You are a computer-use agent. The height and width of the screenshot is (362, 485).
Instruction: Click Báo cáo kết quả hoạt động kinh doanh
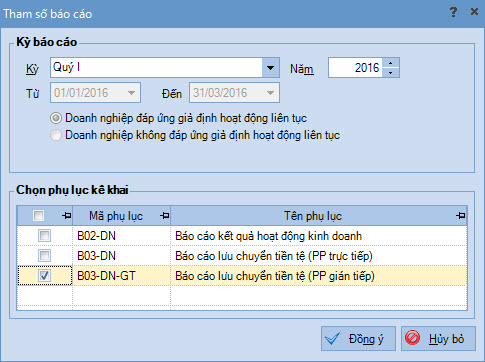pos(268,236)
